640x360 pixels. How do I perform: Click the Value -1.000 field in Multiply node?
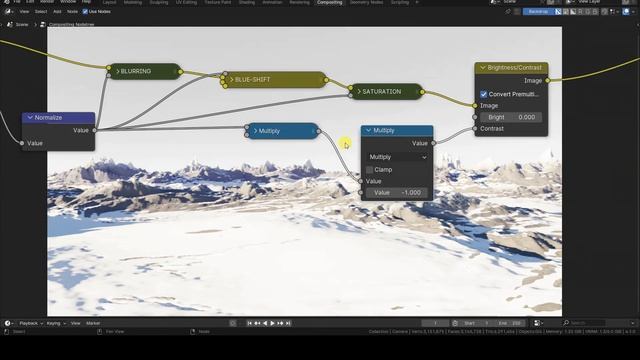point(397,193)
